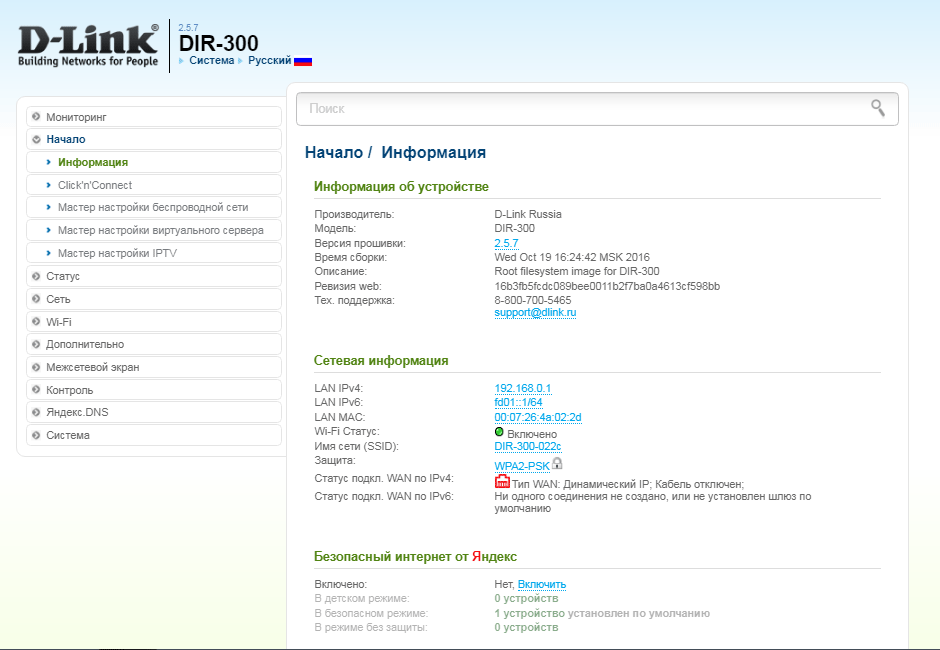Click build time Wed Oct 19 text
940x650 pixels.
pos(572,257)
